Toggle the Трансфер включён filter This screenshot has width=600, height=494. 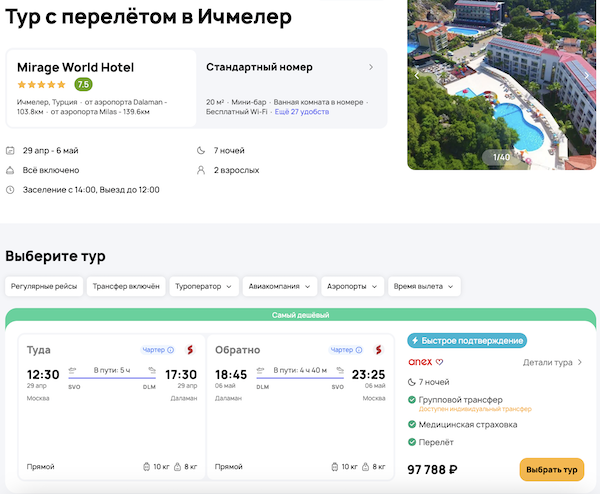tap(126, 287)
